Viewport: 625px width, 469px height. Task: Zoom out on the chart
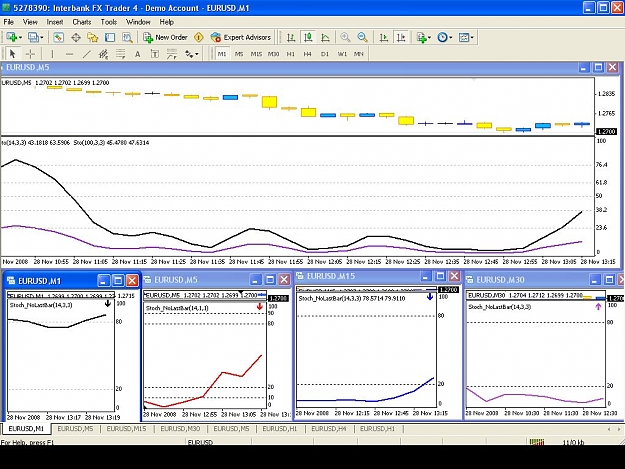click(362, 37)
